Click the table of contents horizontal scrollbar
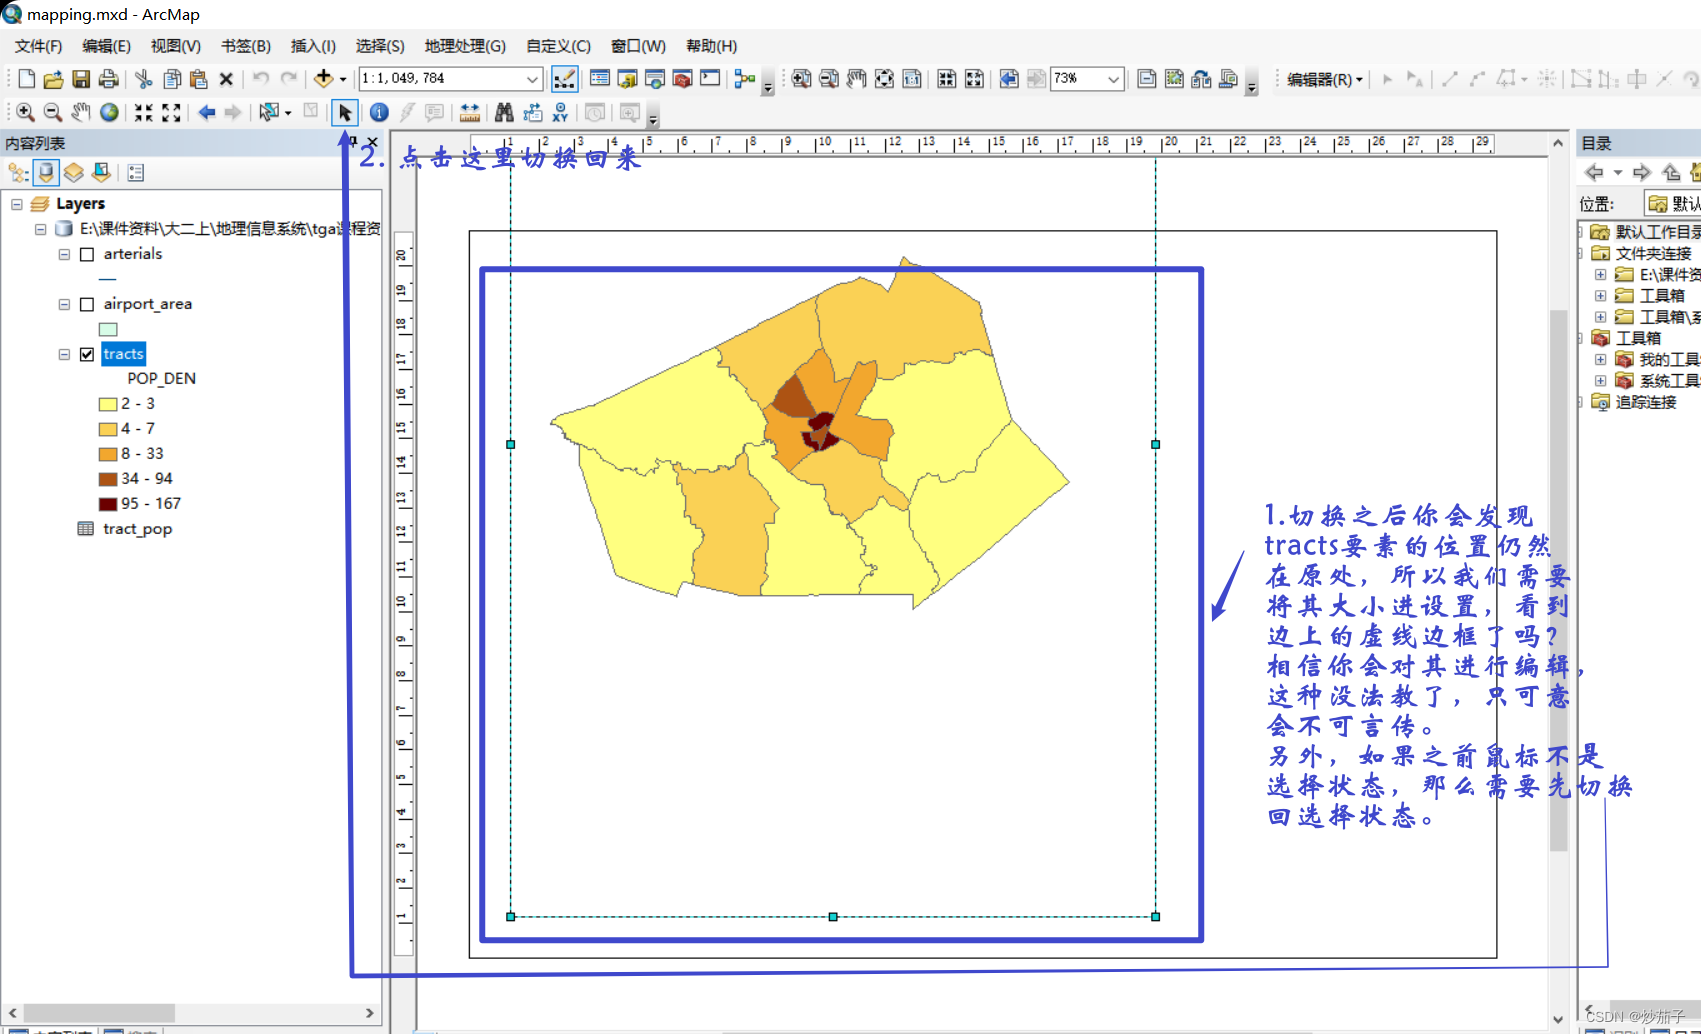1701x1034 pixels. click(x=100, y=1013)
